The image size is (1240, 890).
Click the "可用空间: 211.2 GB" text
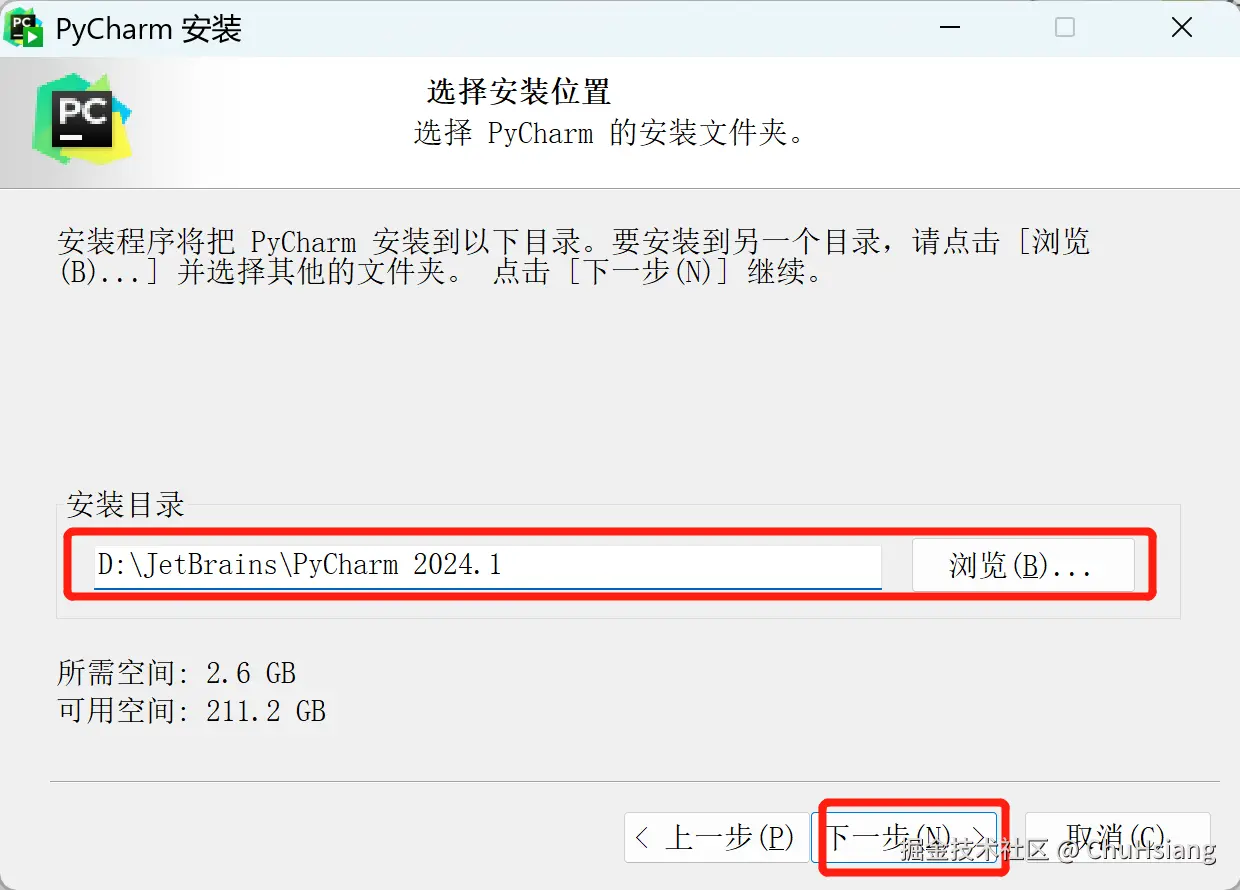pos(192,711)
